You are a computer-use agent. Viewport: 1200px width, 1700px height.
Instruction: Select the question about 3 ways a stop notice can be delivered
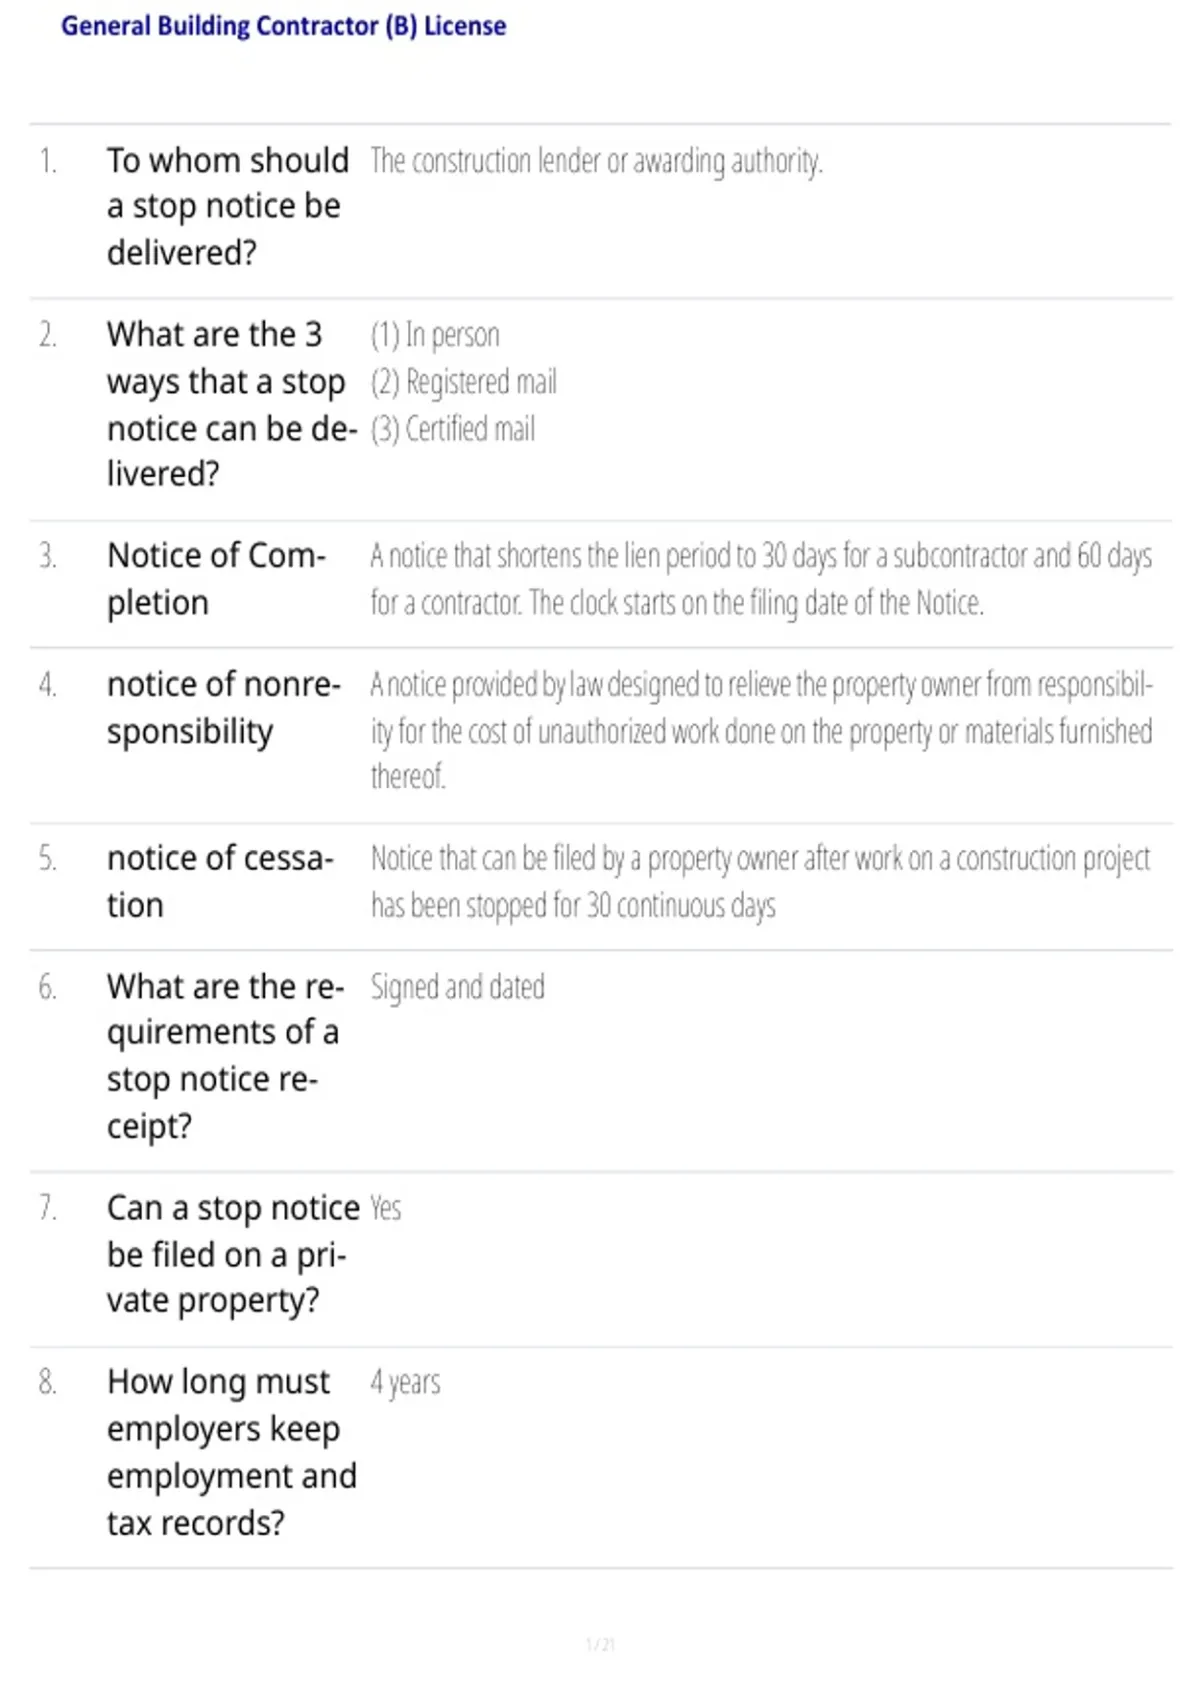tap(231, 404)
